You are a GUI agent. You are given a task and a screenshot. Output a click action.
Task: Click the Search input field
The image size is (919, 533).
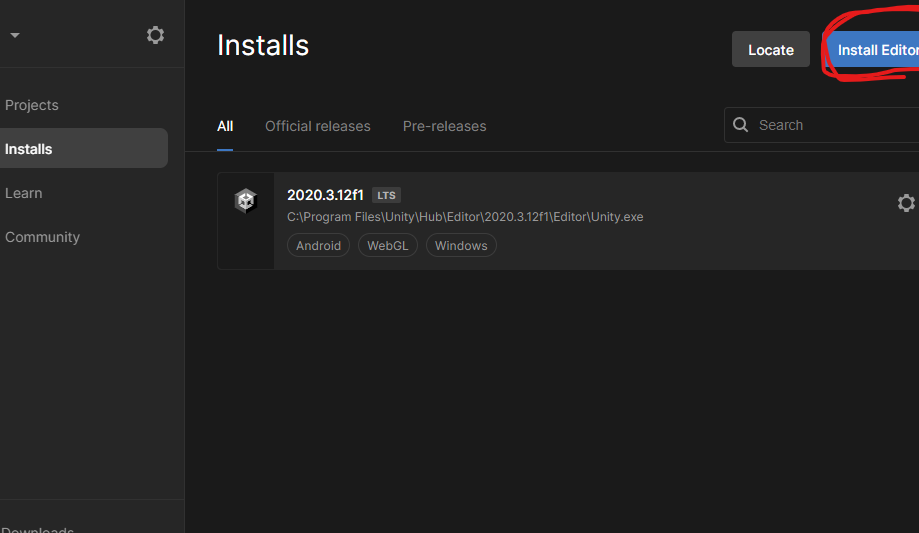822,125
